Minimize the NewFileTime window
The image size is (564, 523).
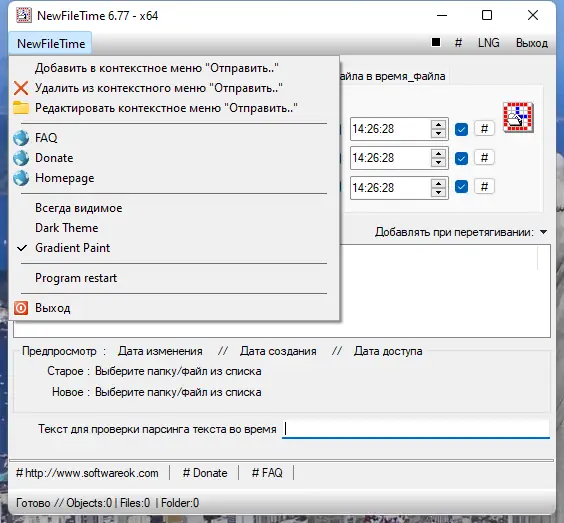click(442, 15)
